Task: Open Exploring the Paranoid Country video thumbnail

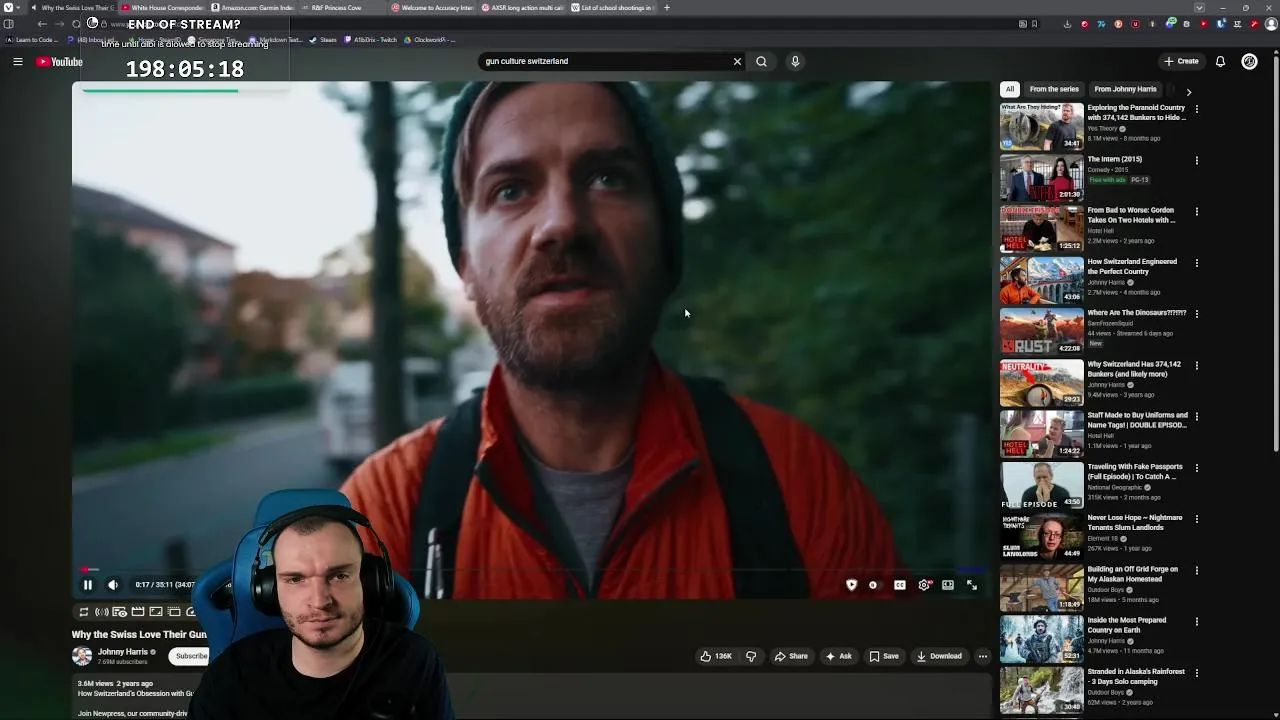Action: tap(1042, 126)
